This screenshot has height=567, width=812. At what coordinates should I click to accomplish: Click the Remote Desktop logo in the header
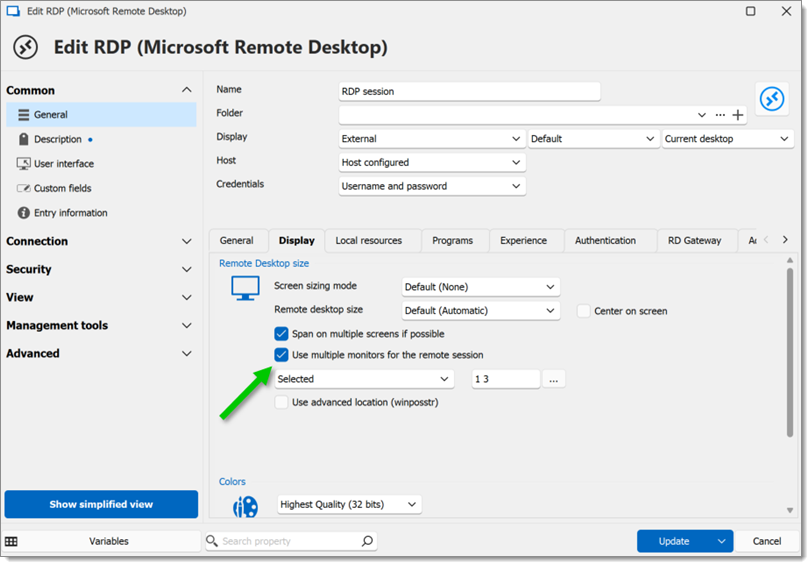point(25,47)
